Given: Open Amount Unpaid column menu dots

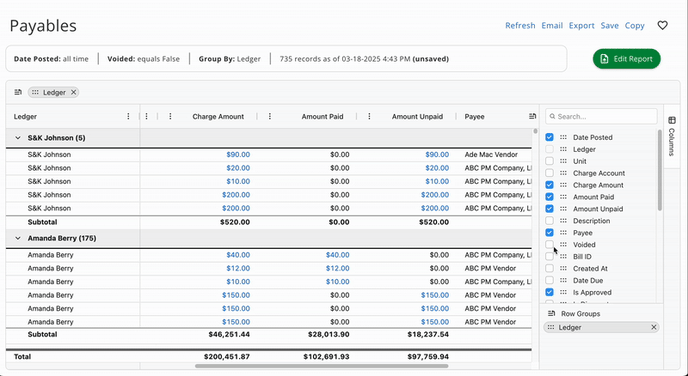Looking at the screenshot, I should [369, 116].
